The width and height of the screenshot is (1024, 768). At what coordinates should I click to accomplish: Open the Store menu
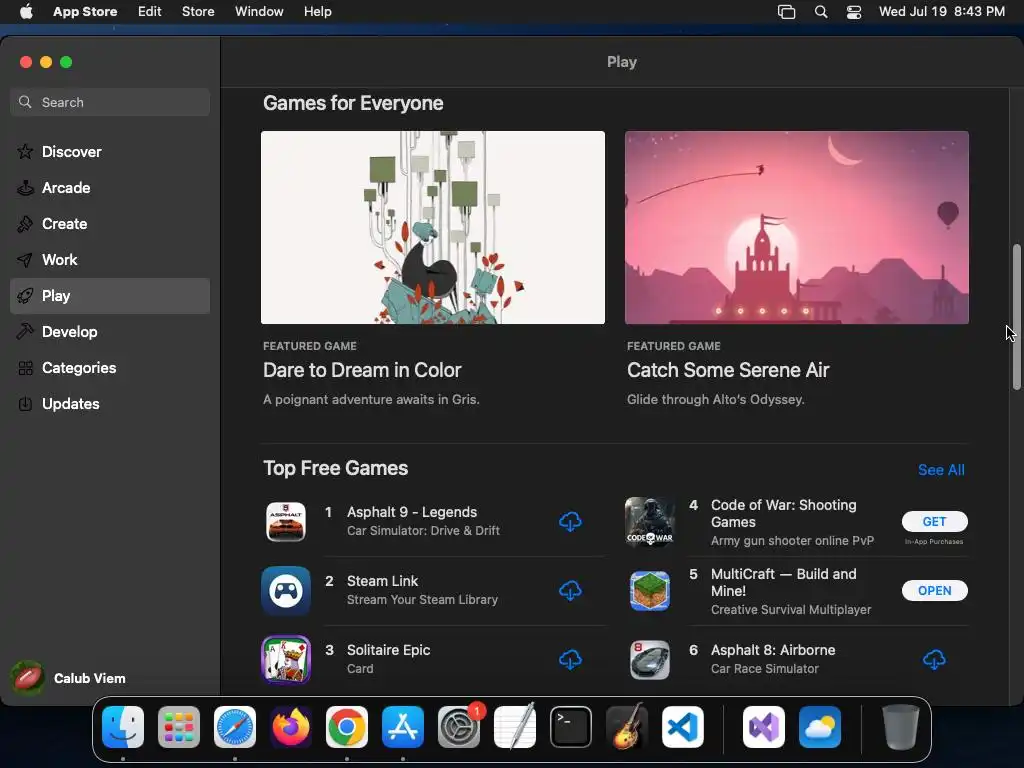198,11
